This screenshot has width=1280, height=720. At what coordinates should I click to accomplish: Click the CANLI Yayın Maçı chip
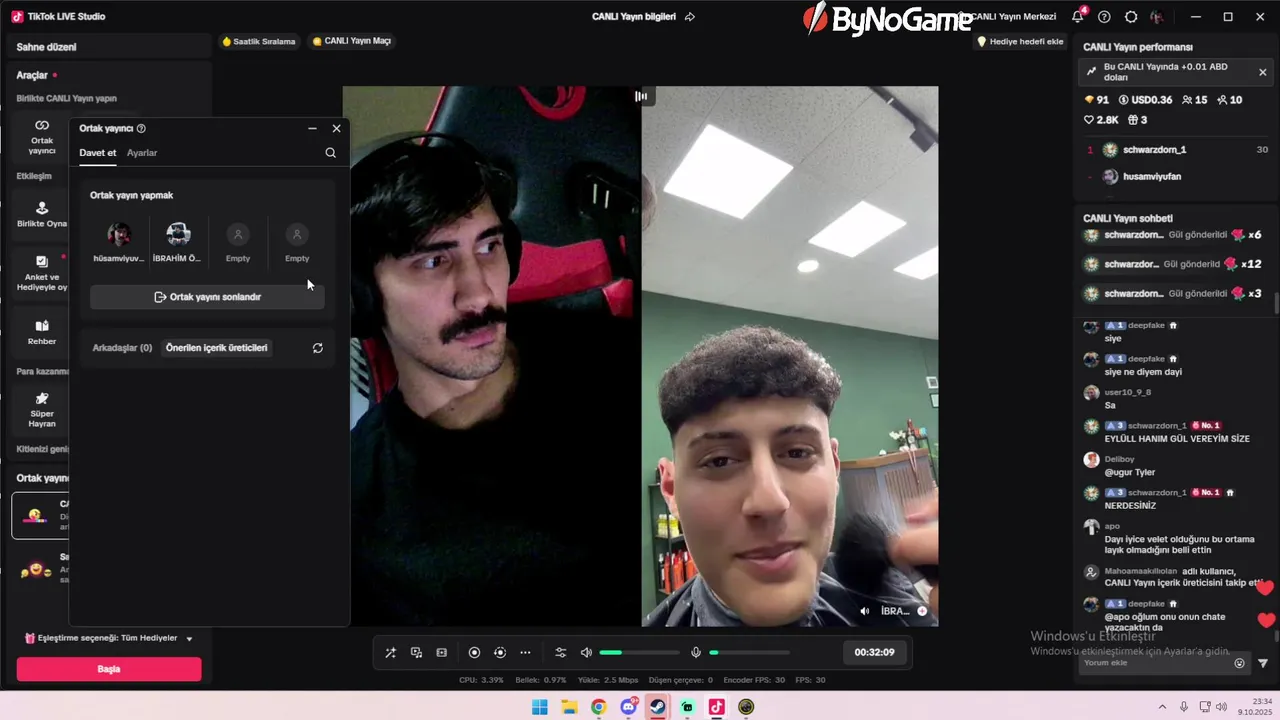[352, 41]
